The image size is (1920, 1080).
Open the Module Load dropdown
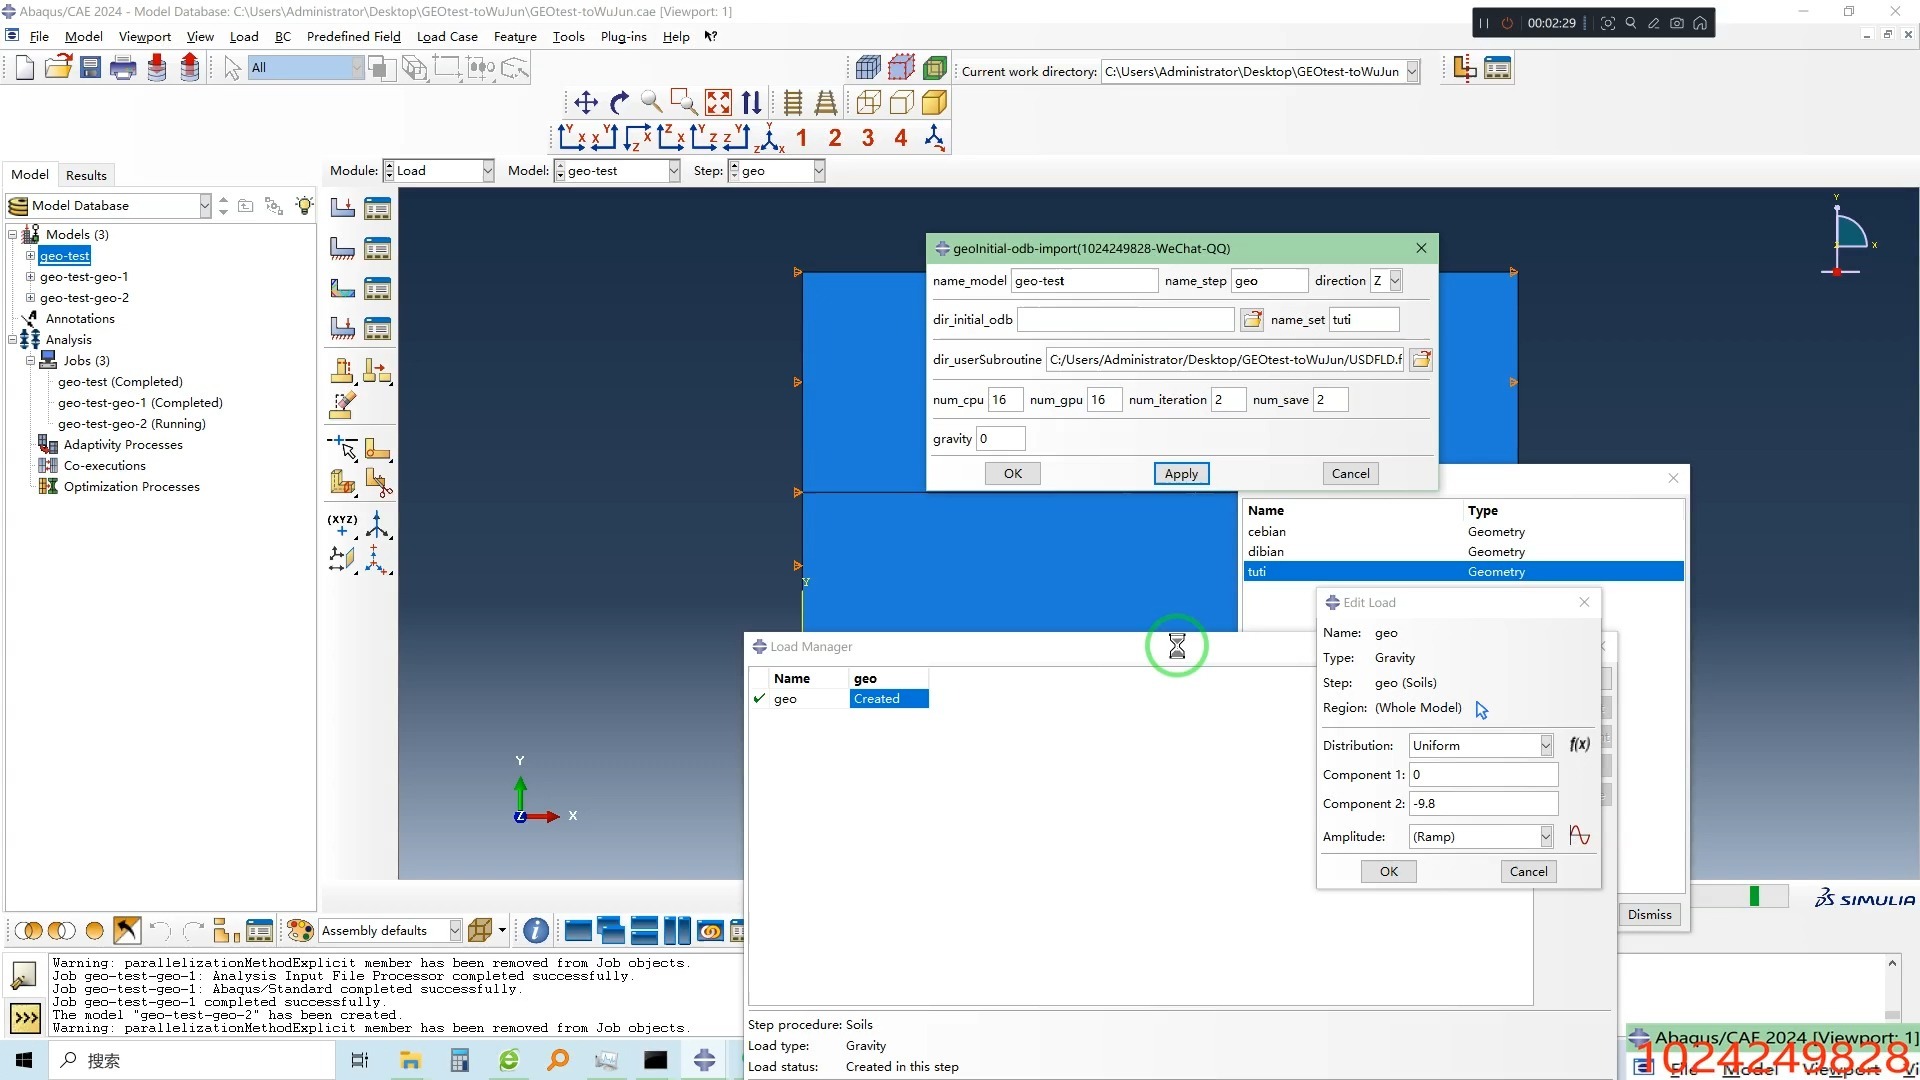[x=487, y=171]
